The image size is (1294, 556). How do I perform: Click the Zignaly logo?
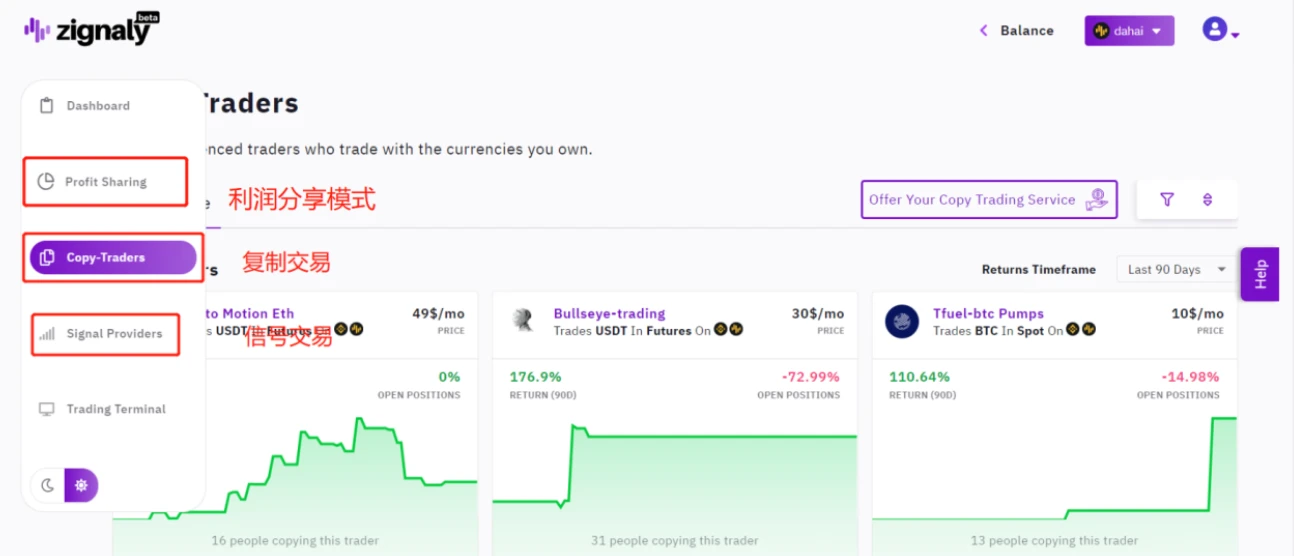point(91,29)
